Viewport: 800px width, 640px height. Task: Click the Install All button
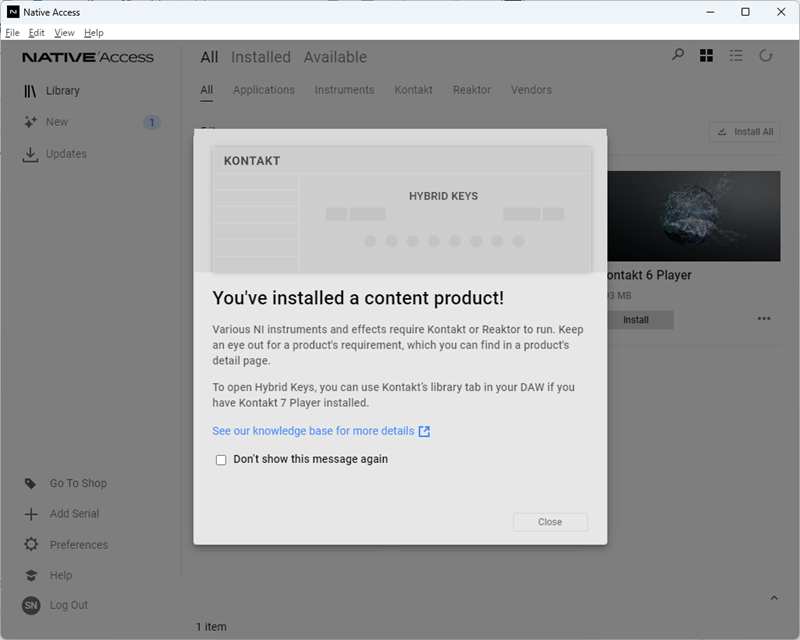tap(745, 132)
